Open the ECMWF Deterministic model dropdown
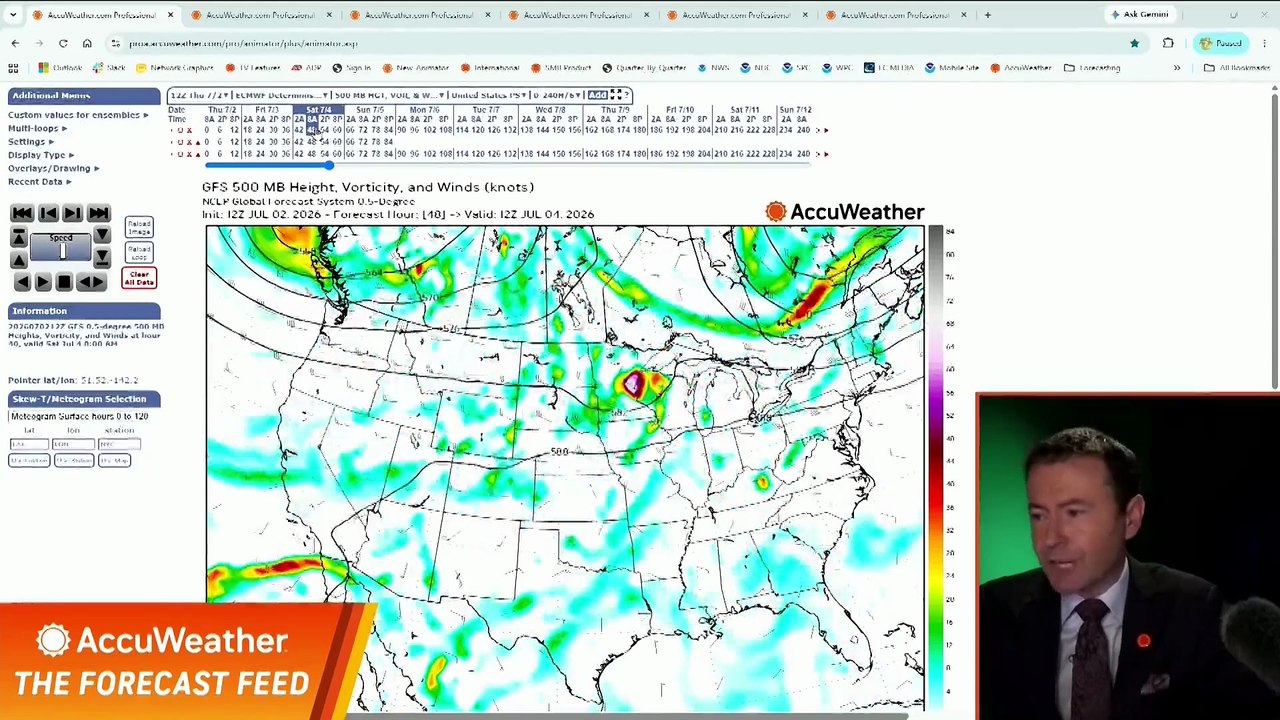 pyautogui.click(x=281, y=95)
